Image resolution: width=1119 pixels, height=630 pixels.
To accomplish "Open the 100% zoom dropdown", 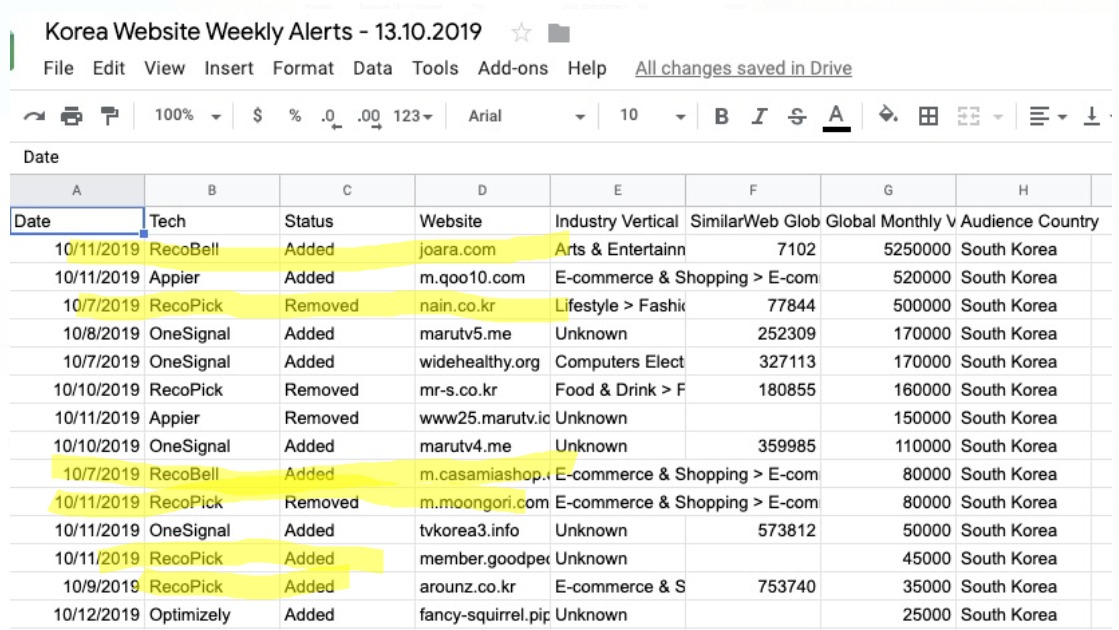I will tap(187, 116).
